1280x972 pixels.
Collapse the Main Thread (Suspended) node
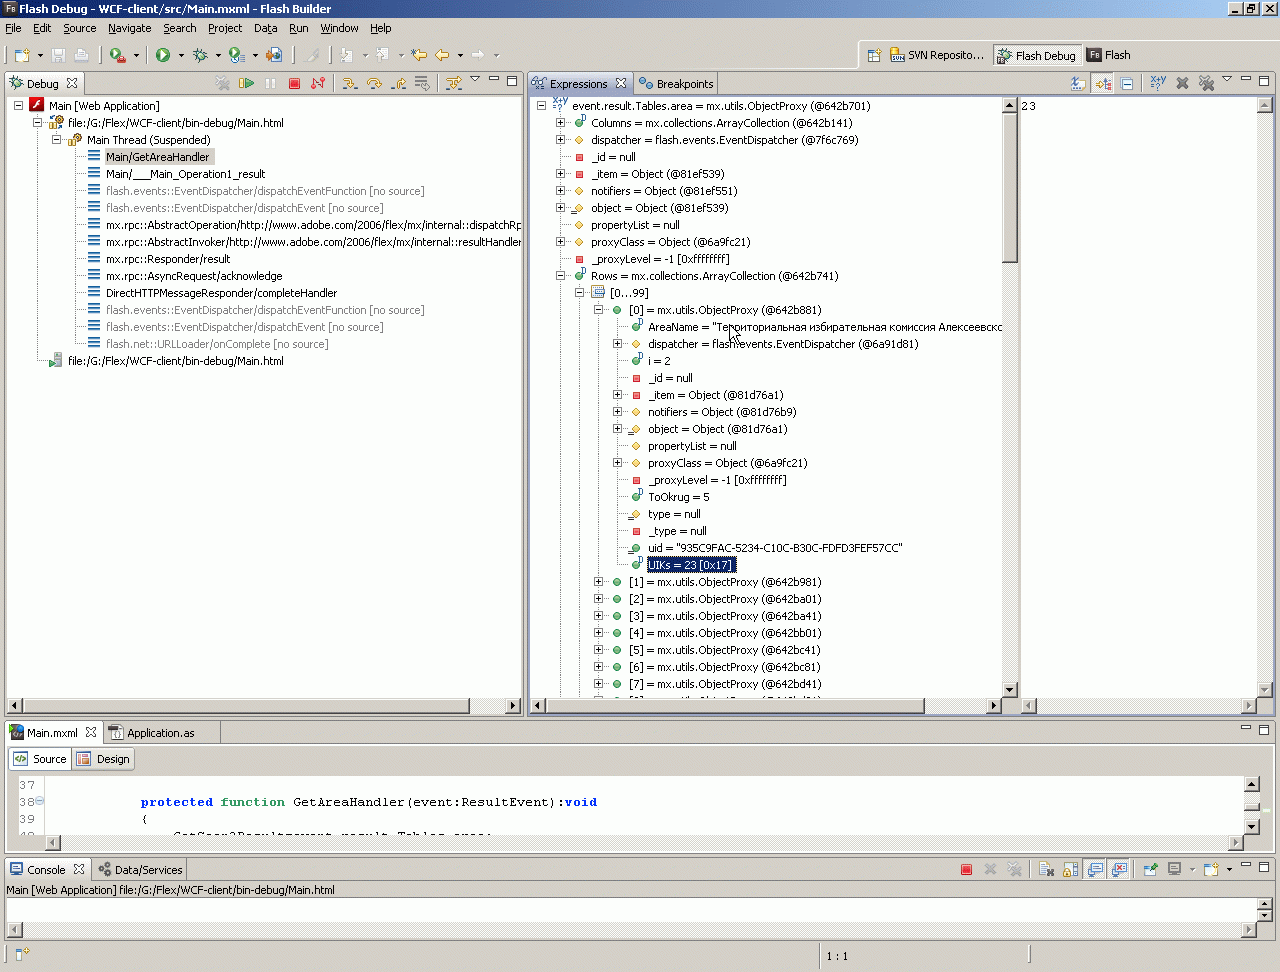[x=57, y=140]
